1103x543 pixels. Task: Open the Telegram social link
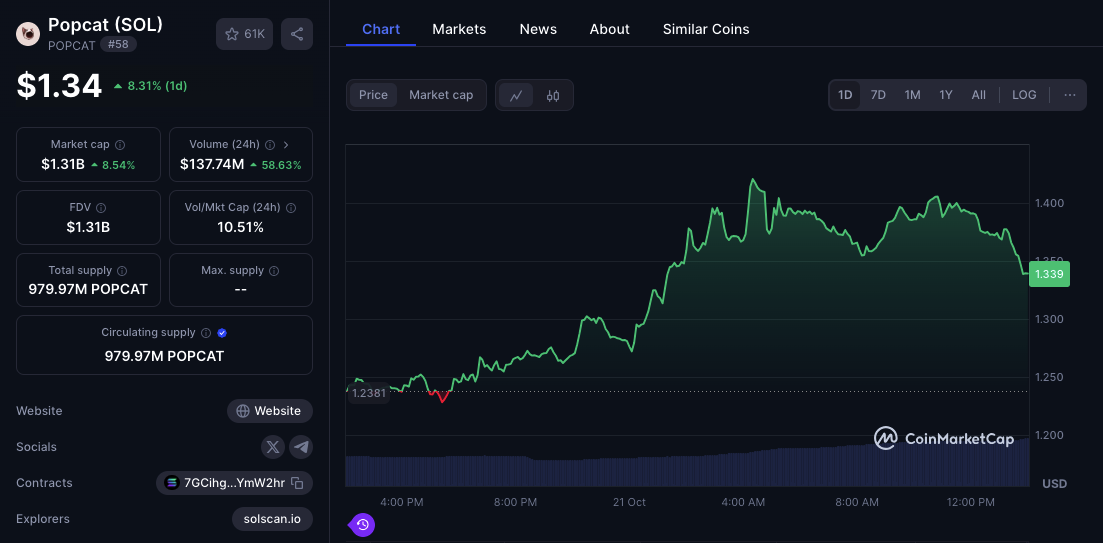point(301,447)
